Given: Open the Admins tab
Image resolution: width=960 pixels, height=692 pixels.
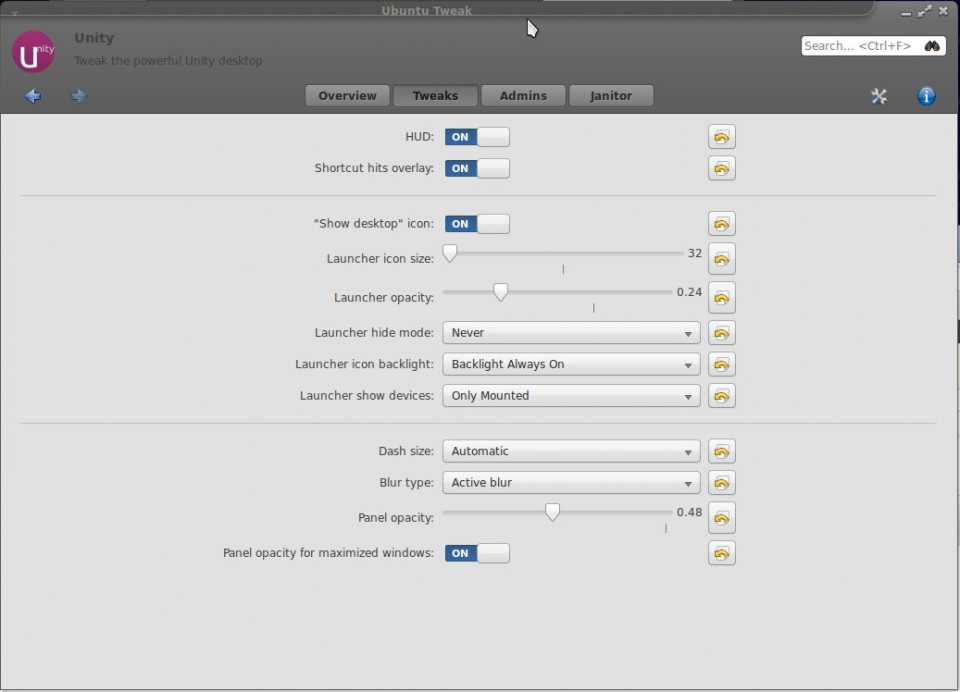Looking at the screenshot, I should (523, 96).
